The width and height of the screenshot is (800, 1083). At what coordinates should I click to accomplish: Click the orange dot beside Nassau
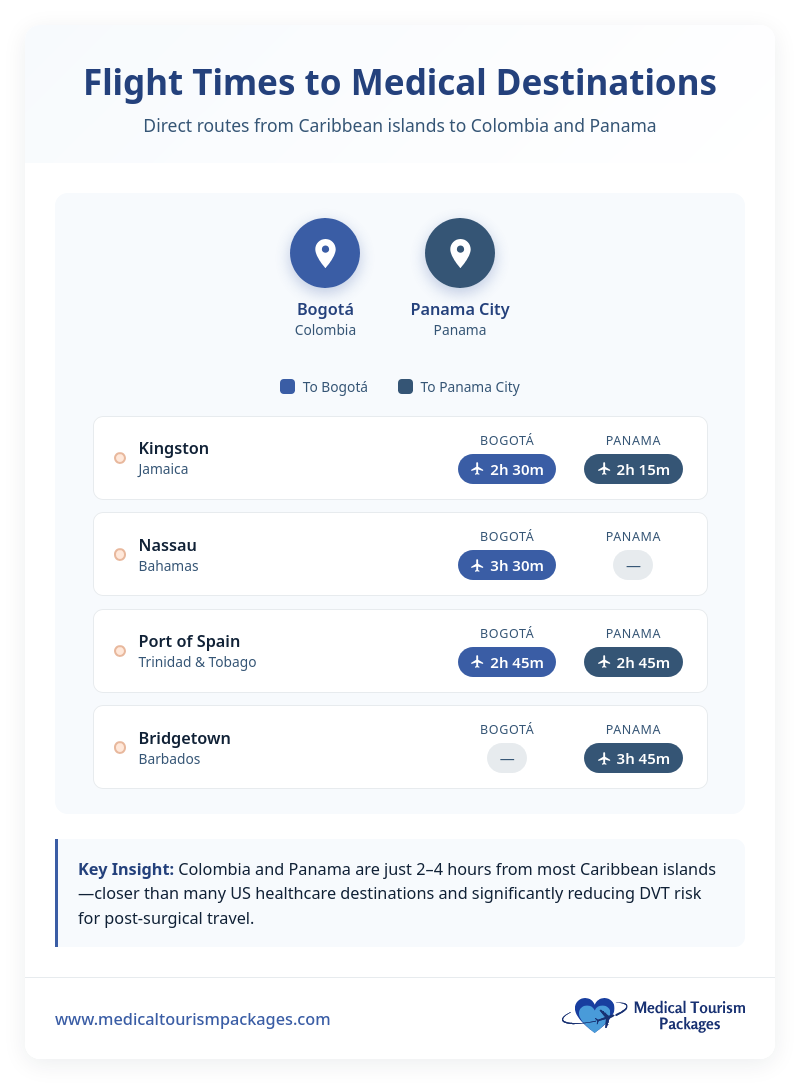click(120, 554)
